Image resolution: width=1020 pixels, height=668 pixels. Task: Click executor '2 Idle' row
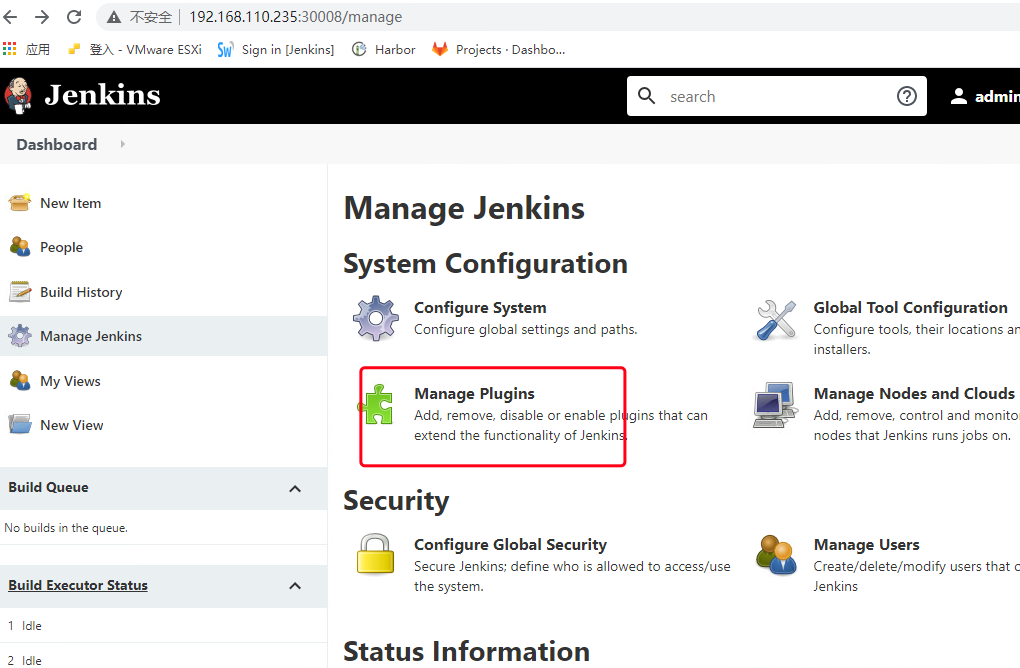[163, 658]
